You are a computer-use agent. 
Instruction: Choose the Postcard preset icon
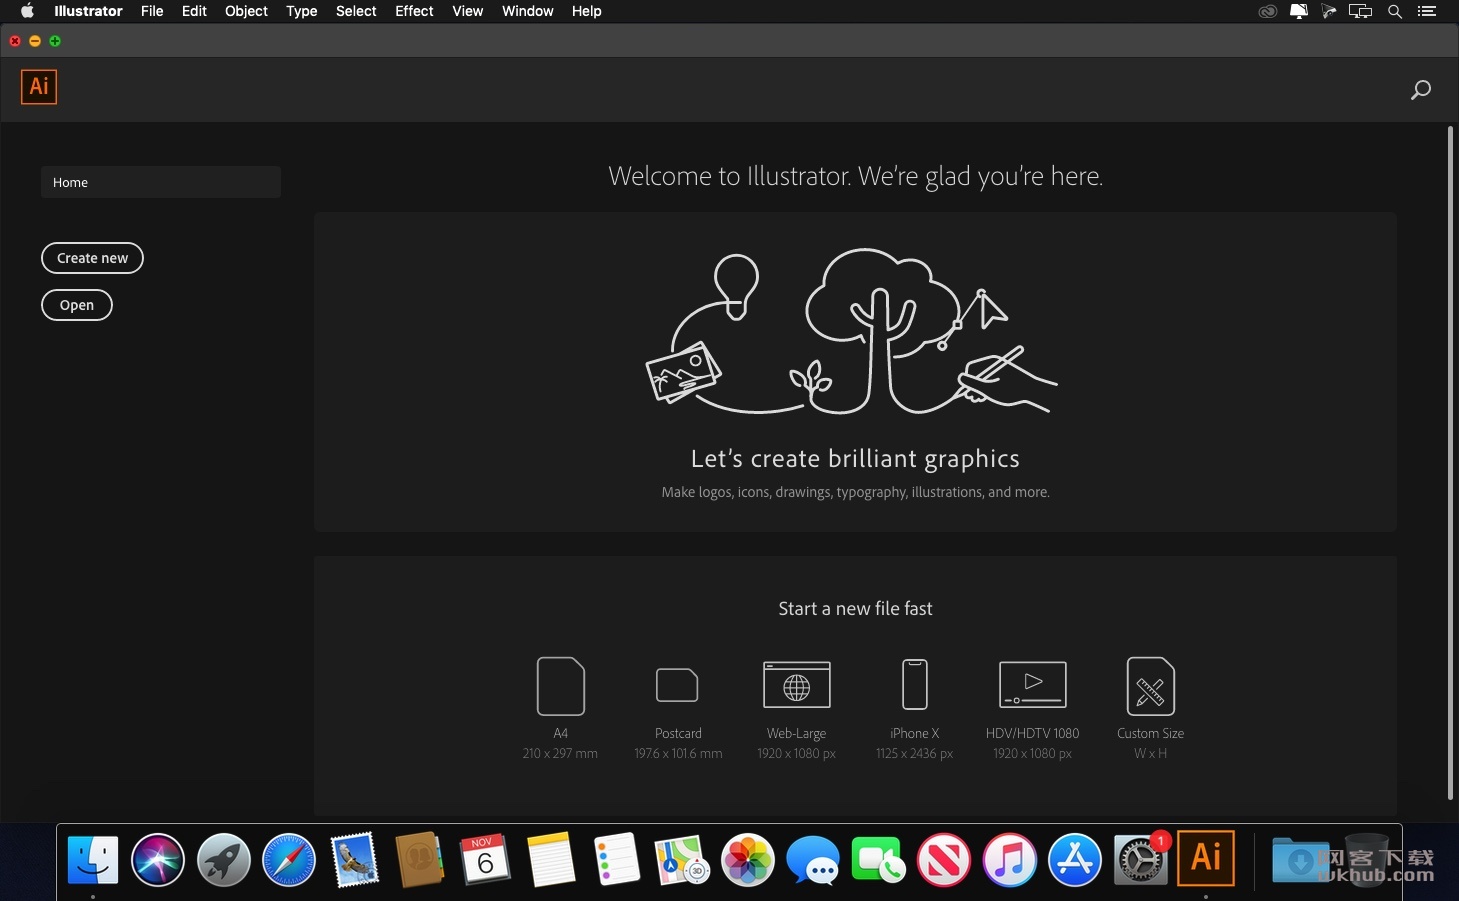tap(677, 686)
